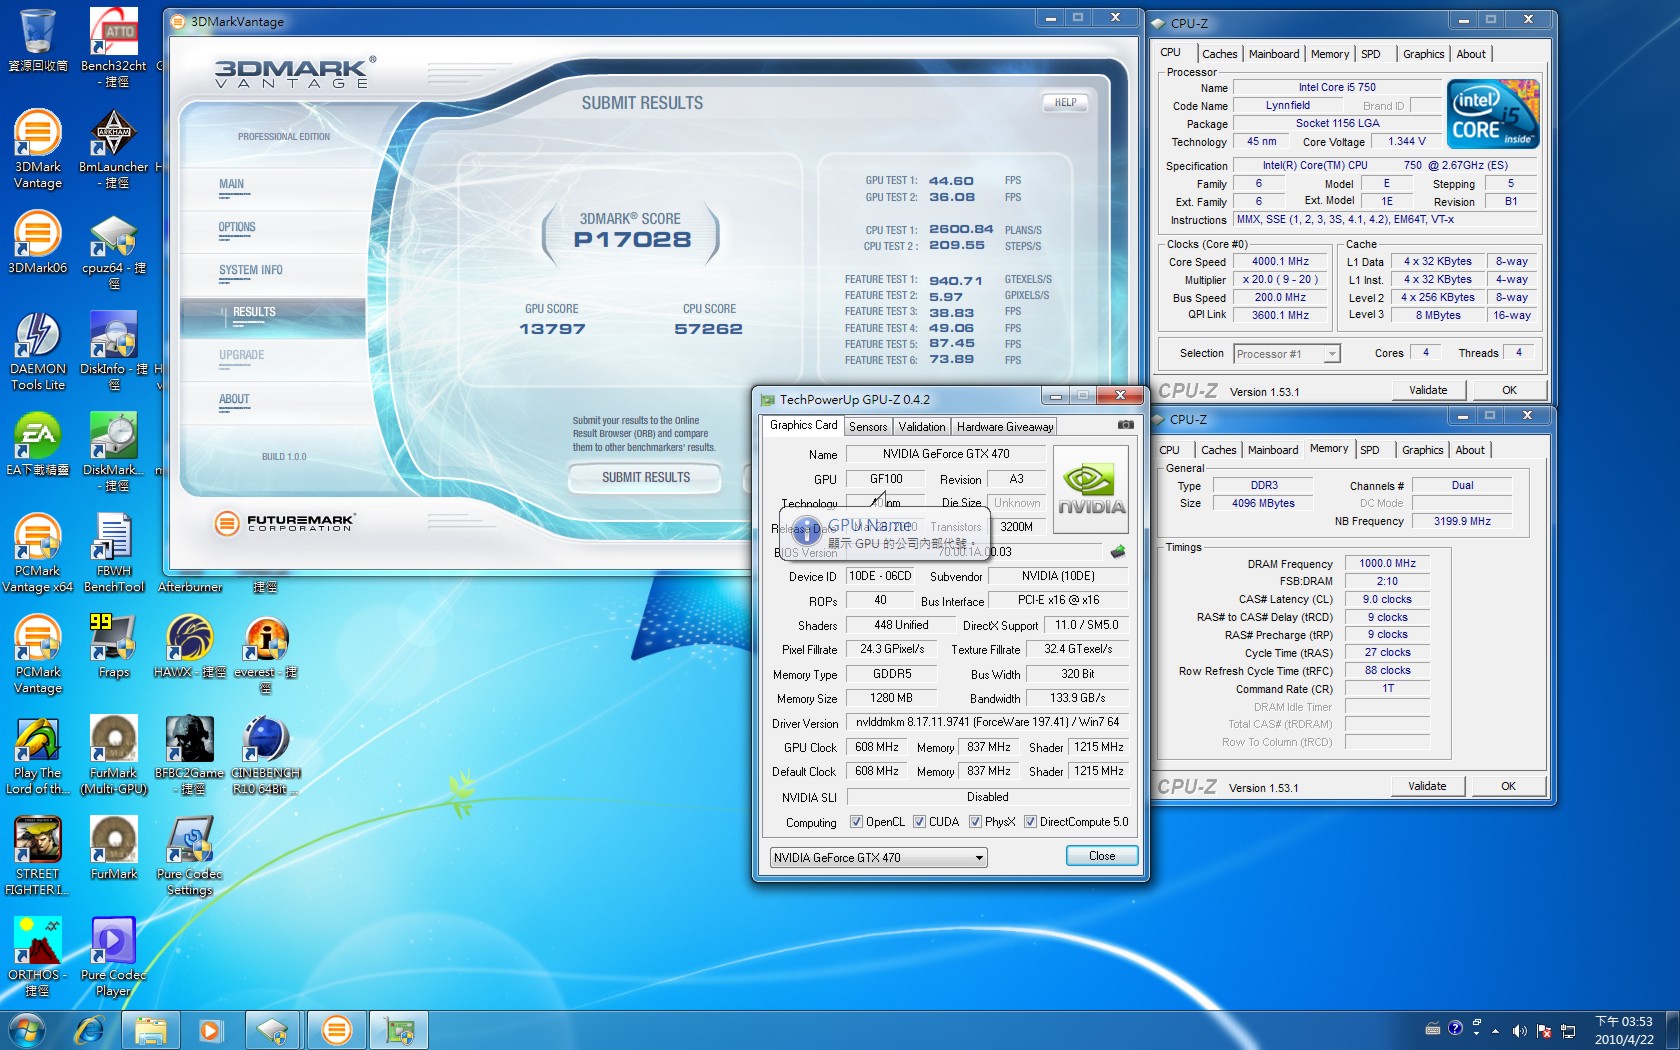Launch the Fraps desktop icon
The height and width of the screenshot is (1050, 1680).
tap(114, 646)
